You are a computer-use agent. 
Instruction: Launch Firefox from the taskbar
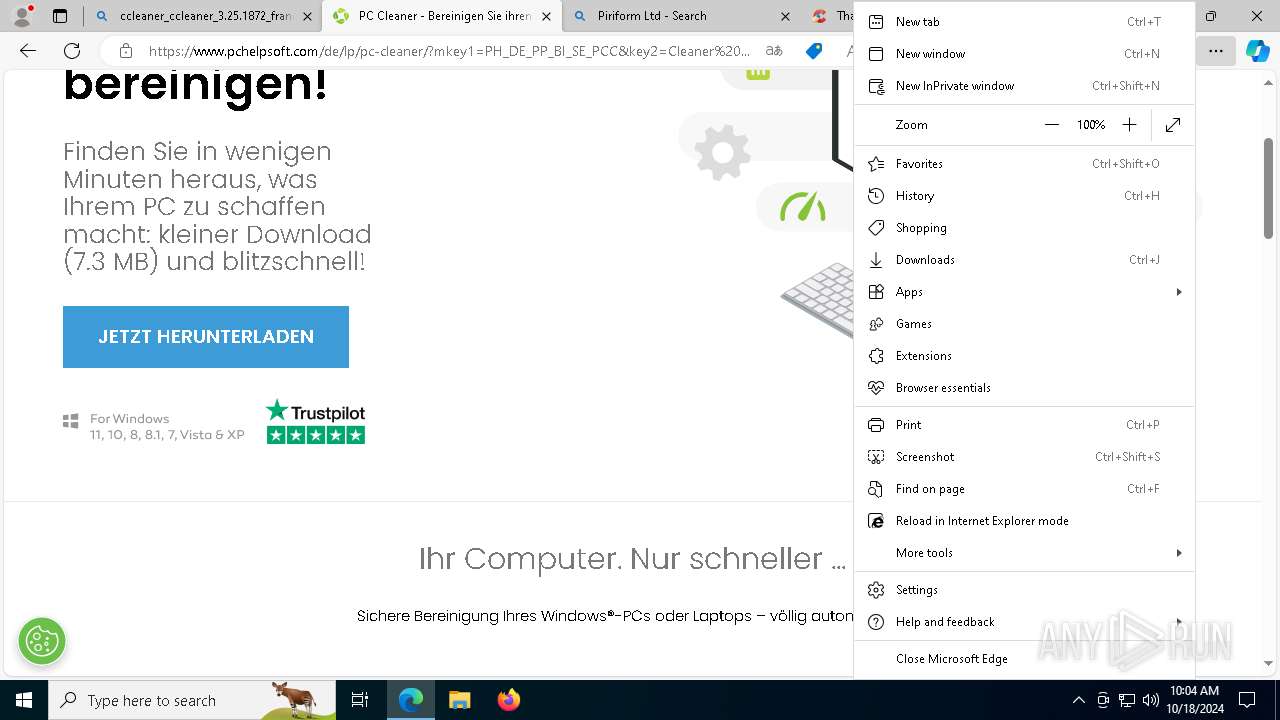[x=509, y=700]
